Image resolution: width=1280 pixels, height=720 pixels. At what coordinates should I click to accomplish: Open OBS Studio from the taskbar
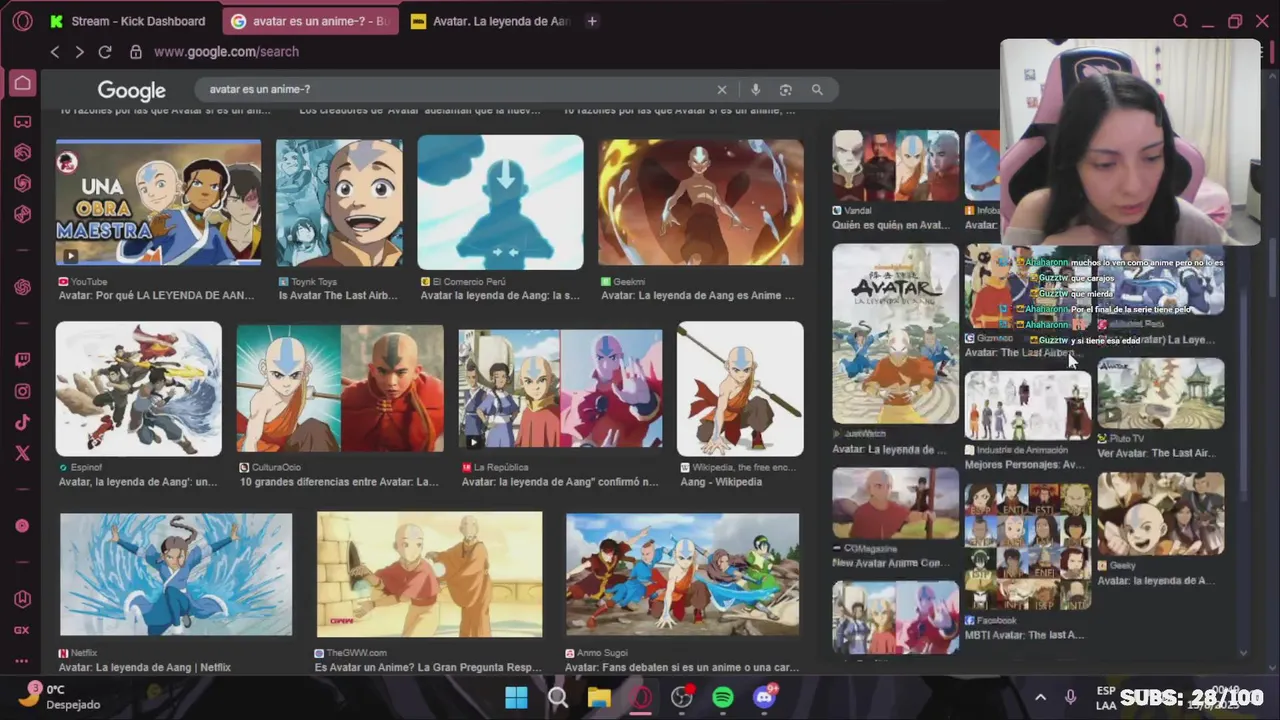(682, 697)
